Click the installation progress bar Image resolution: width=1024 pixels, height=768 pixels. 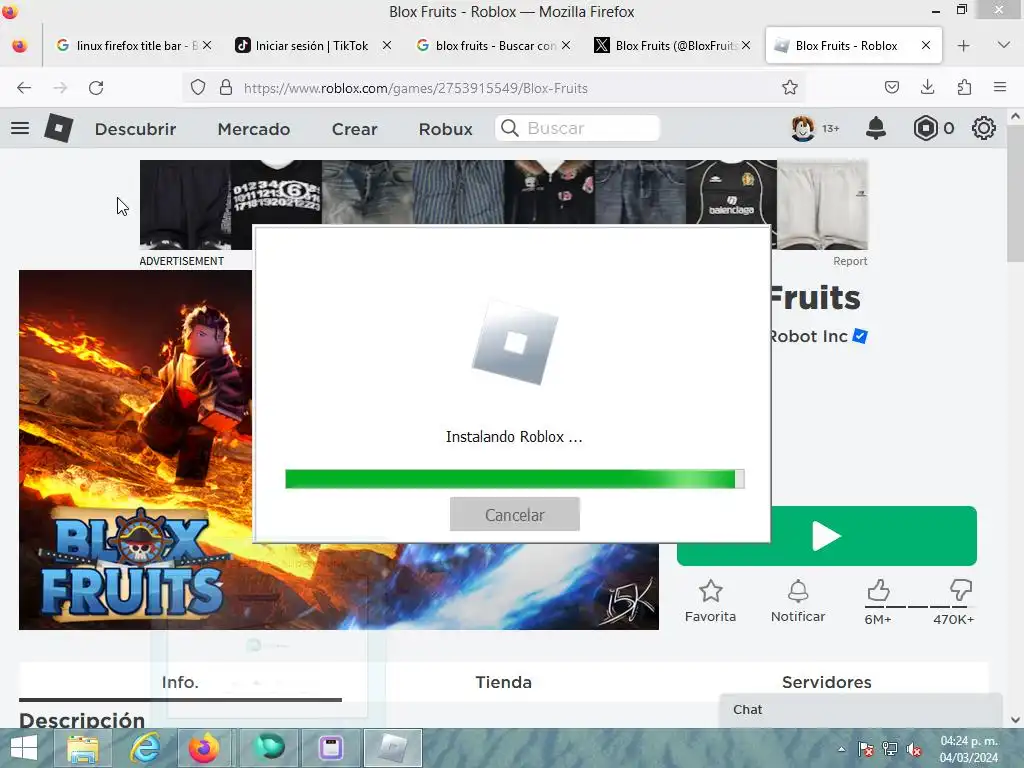(x=515, y=479)
